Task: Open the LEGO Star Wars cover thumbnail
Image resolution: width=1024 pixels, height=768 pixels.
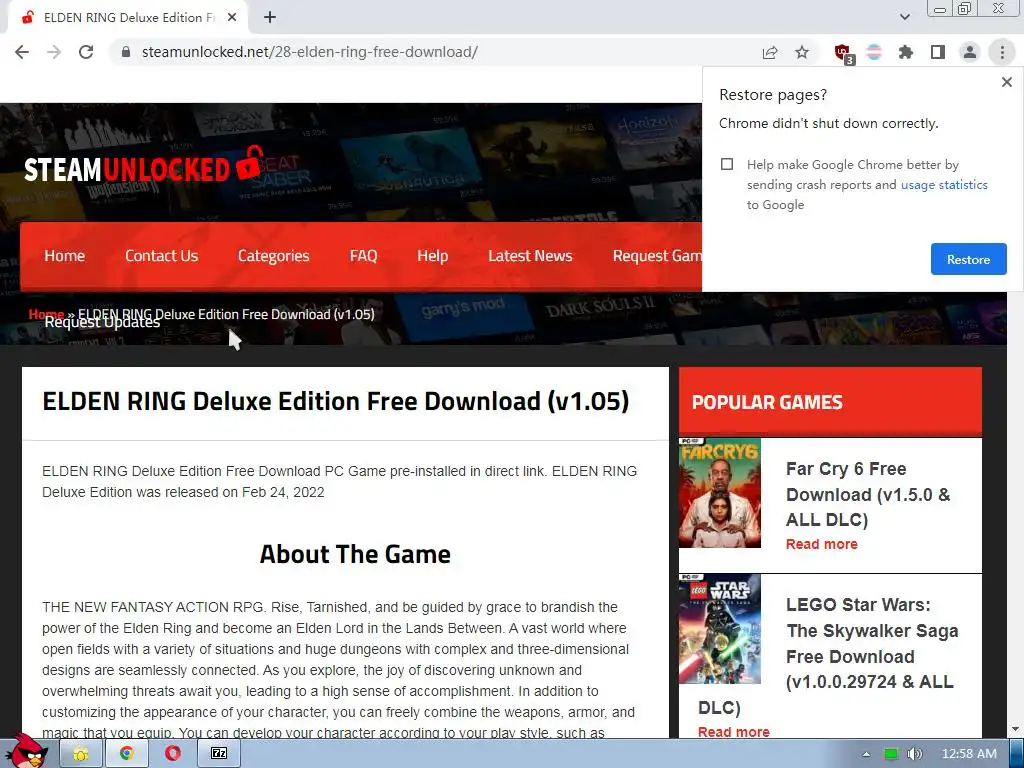Action: [x=720, y=628]
